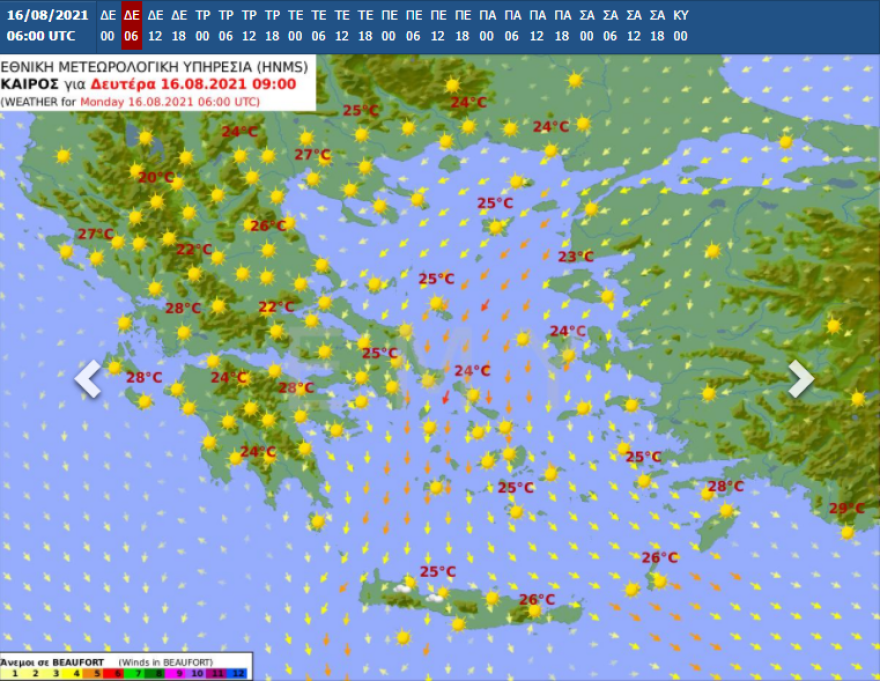880x681 pixels.
Task: Go back using the left arrow
Action: (x=88, y=378)
